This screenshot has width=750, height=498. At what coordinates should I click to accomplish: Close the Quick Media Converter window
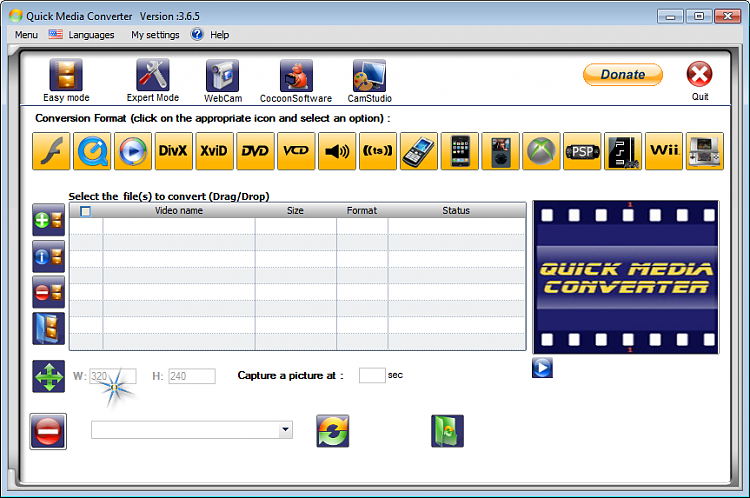[x=728, y=17]
